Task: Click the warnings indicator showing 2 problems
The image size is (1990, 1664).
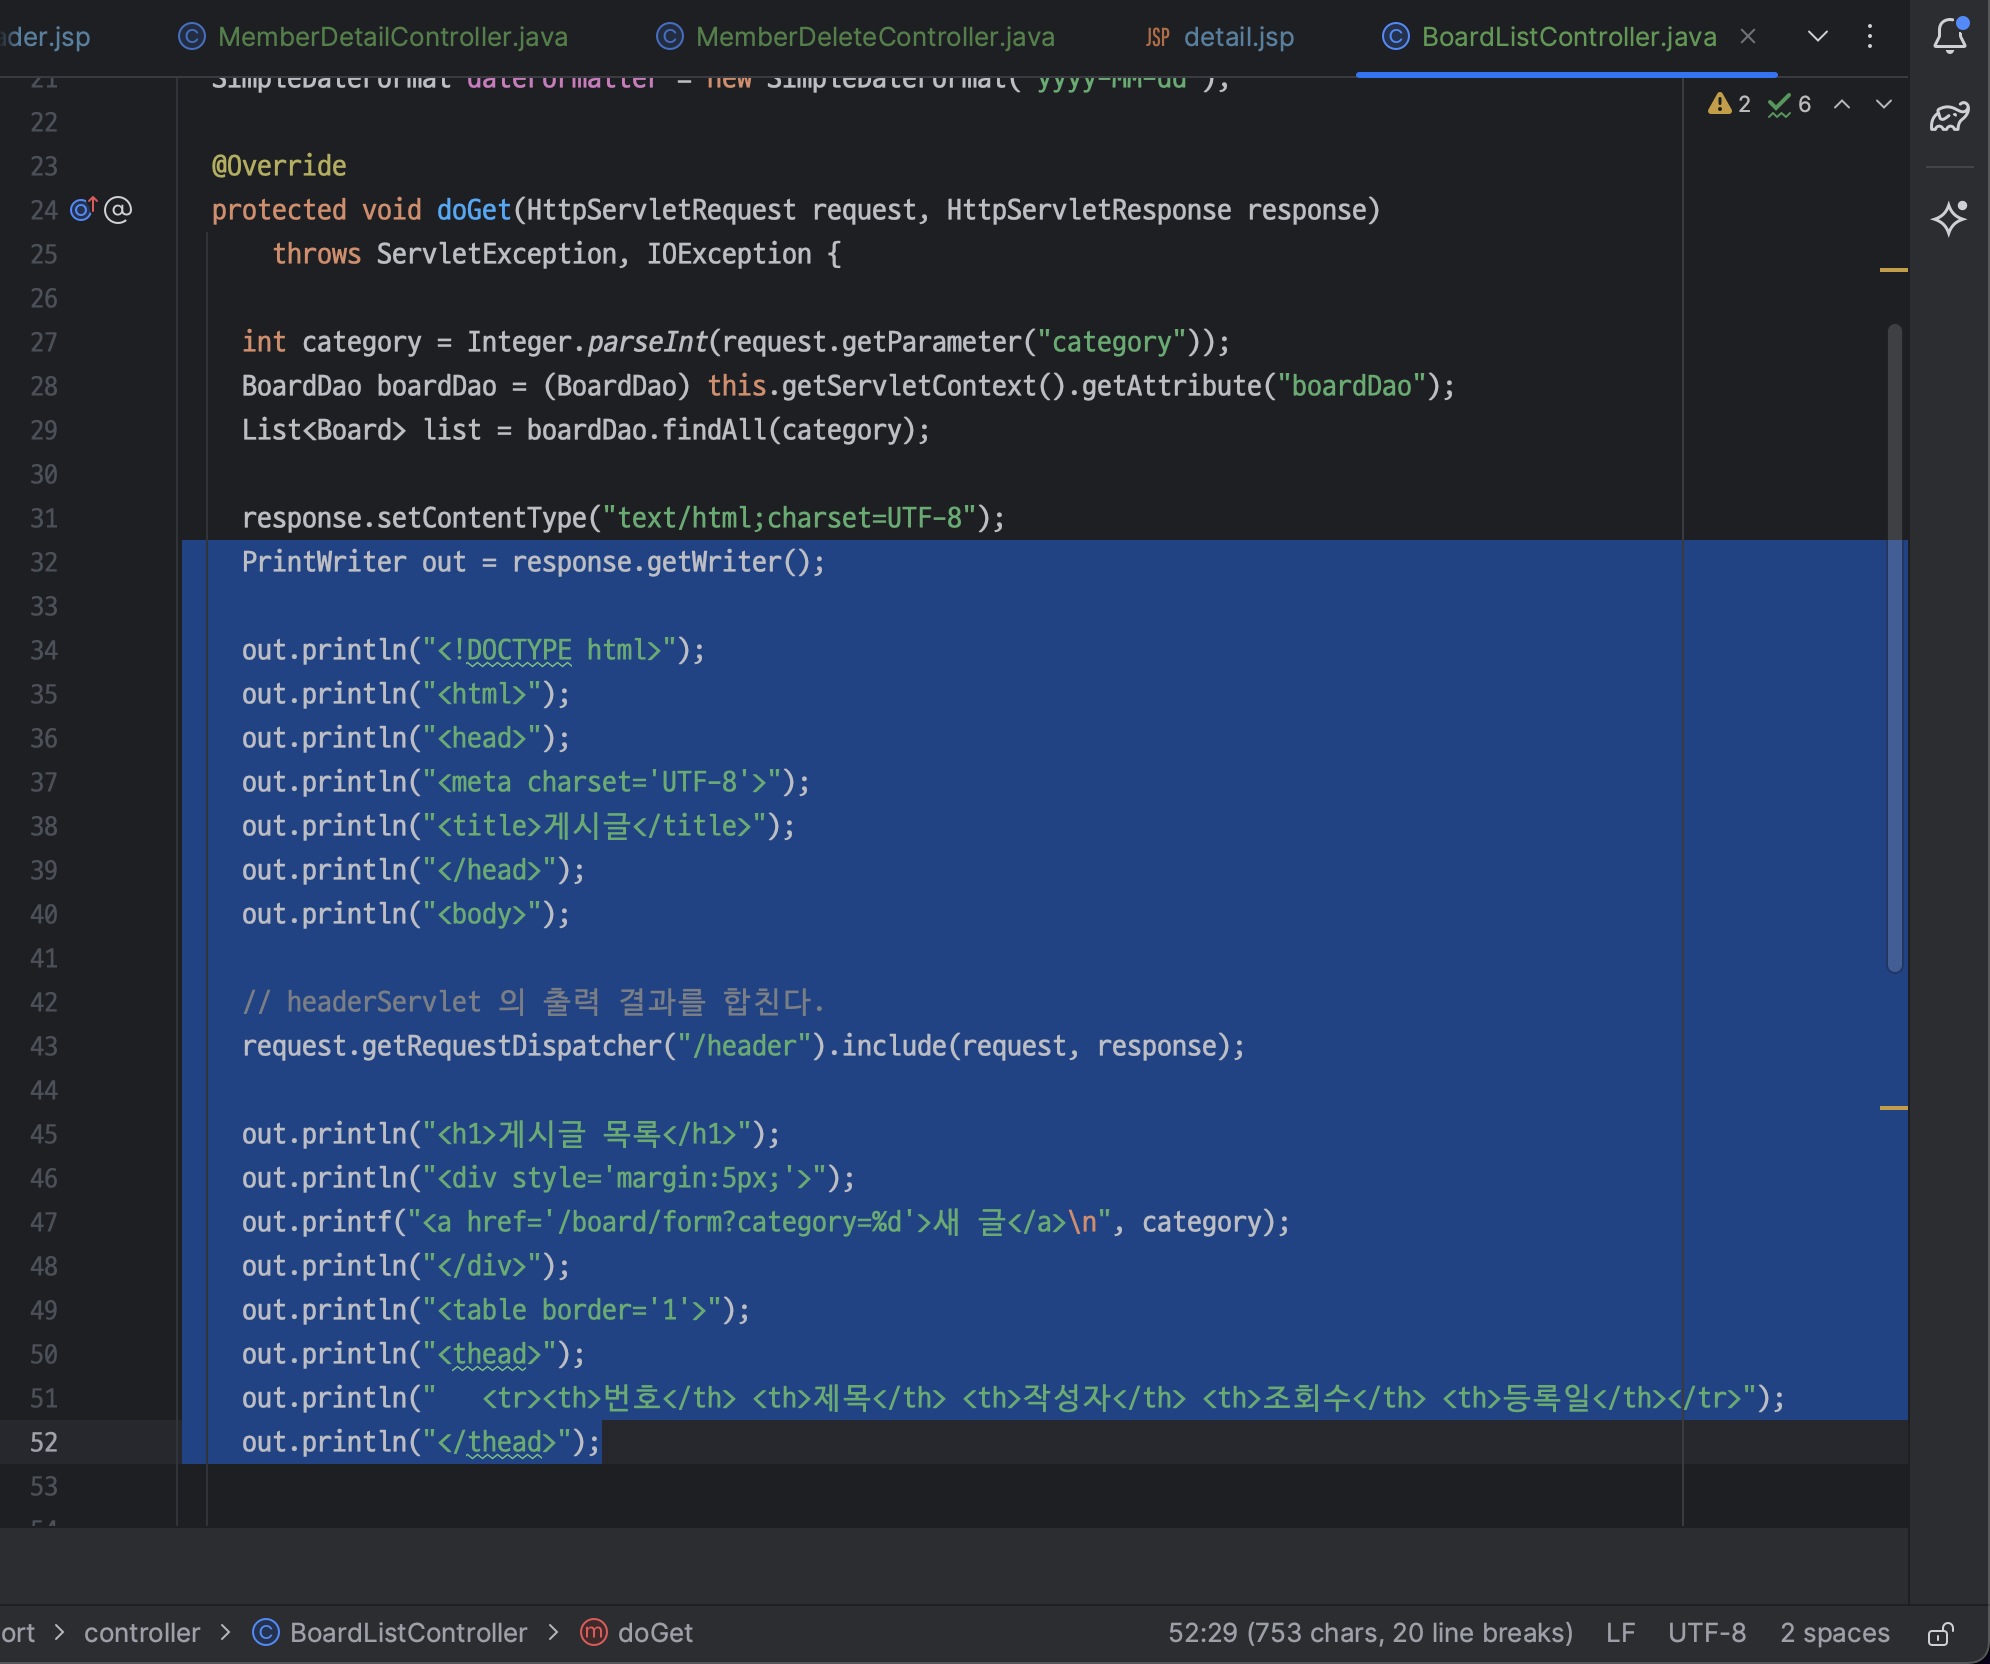Action: (x=1729, y=104)
